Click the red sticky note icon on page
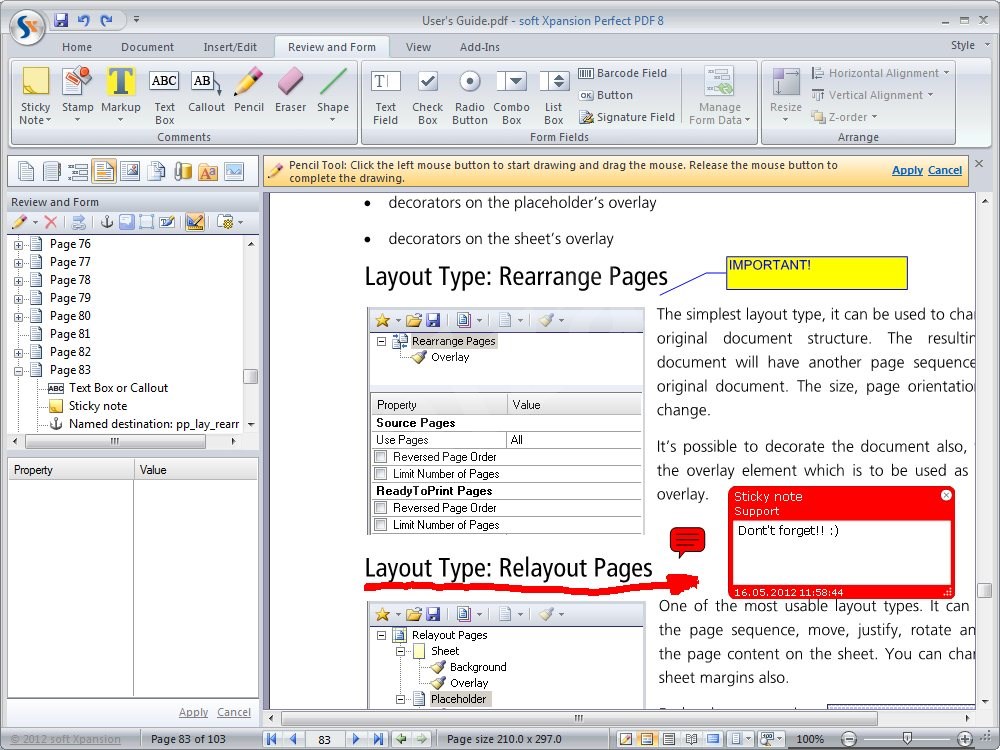Image resolution: width=1000 pixels, height=750 pixels. pos(687,541)
